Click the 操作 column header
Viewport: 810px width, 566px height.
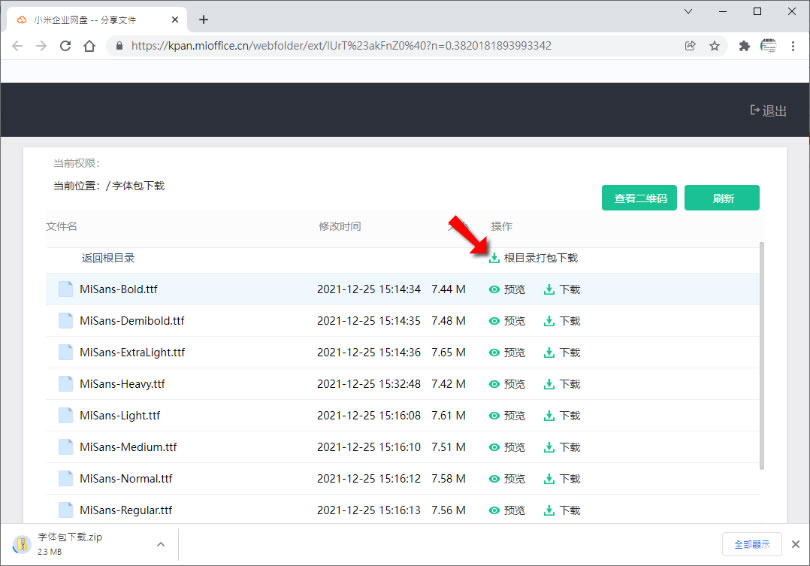501,226
